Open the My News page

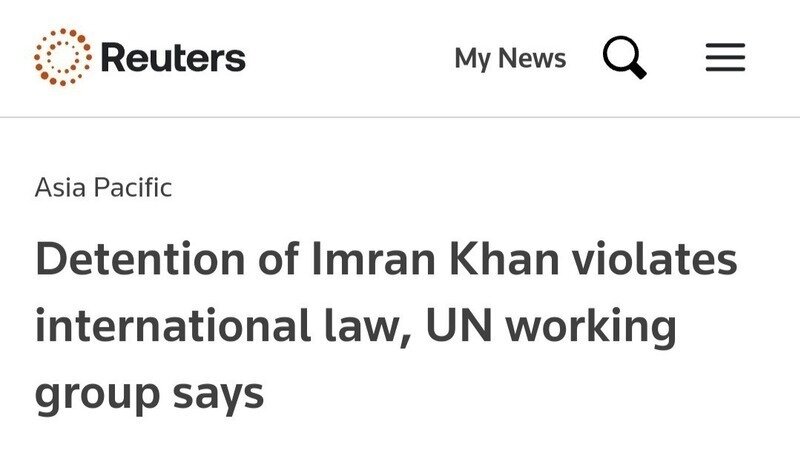[x=510, y=59]
